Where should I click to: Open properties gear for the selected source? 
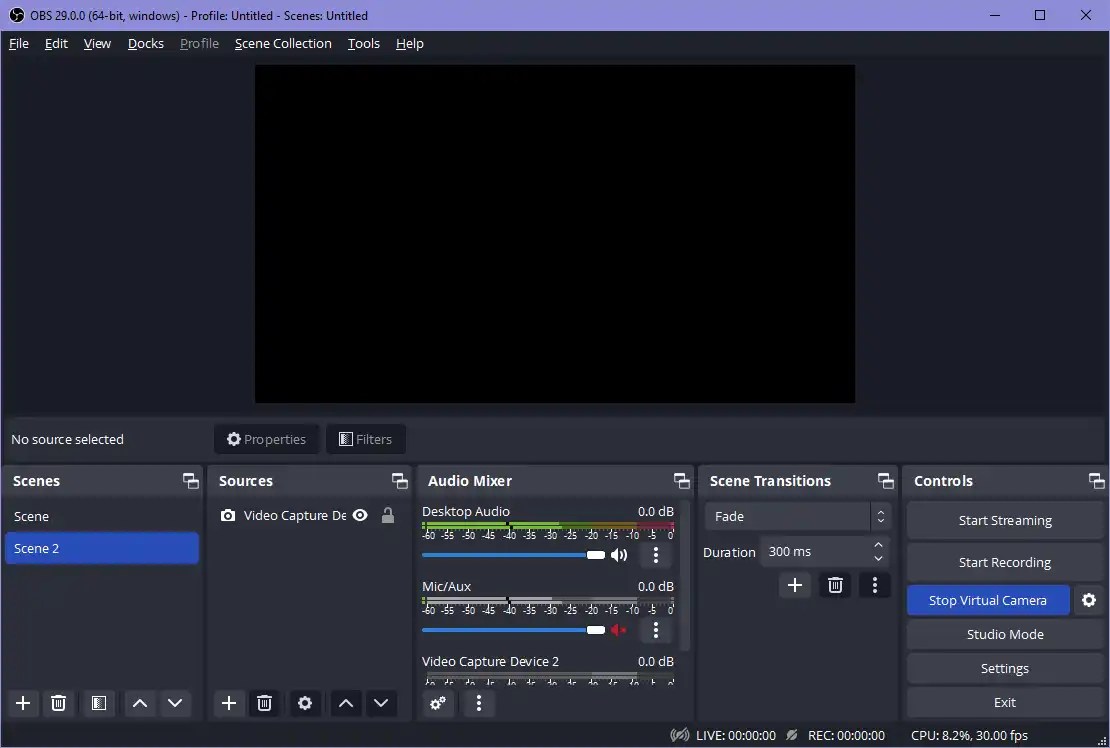tap(304, 703)
